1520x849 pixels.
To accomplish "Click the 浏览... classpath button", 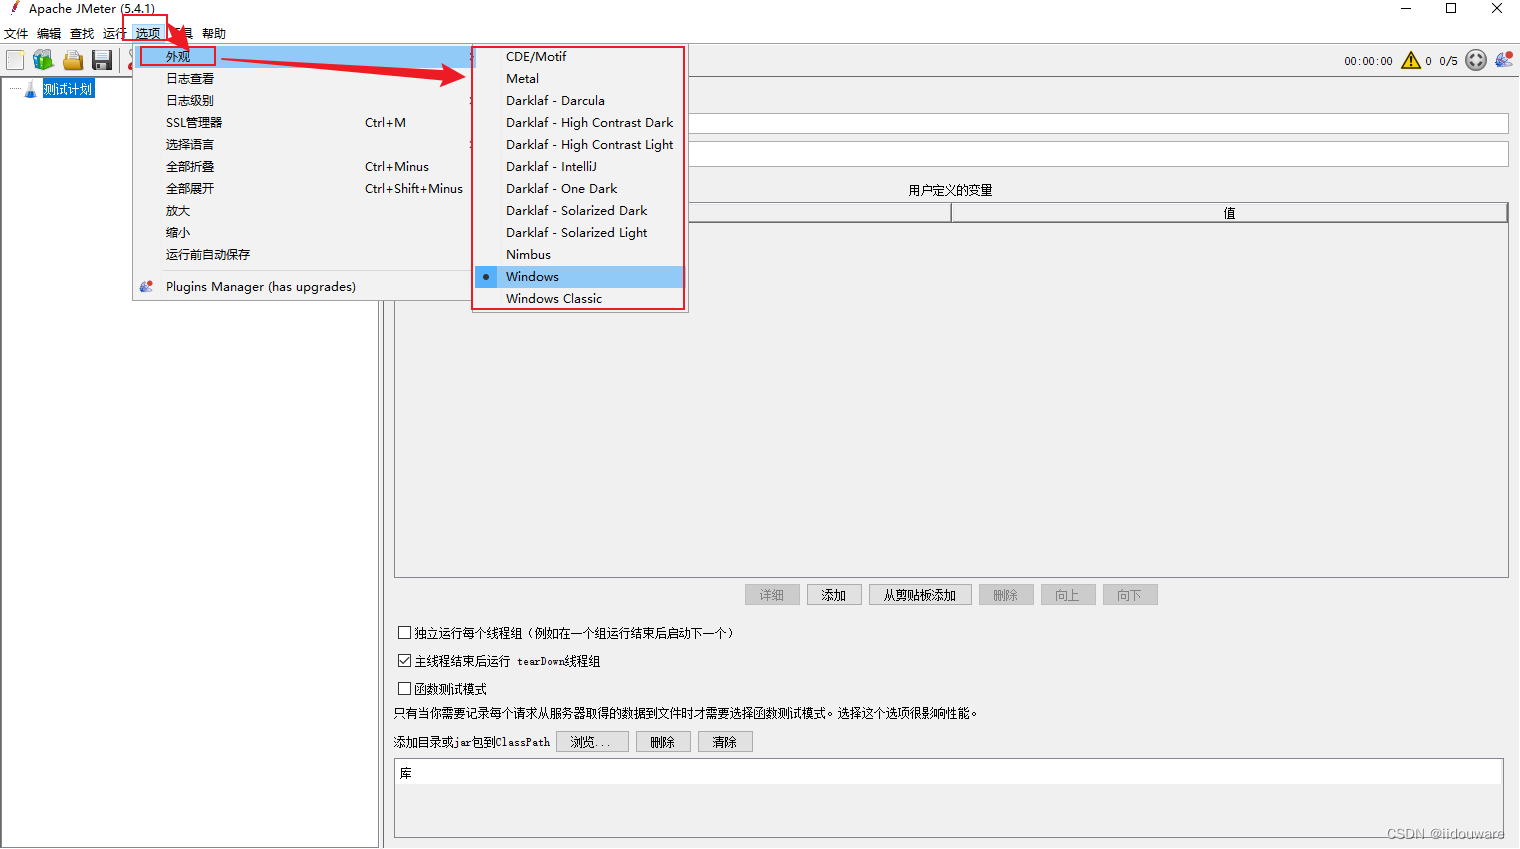I will [x=592, y=742].
